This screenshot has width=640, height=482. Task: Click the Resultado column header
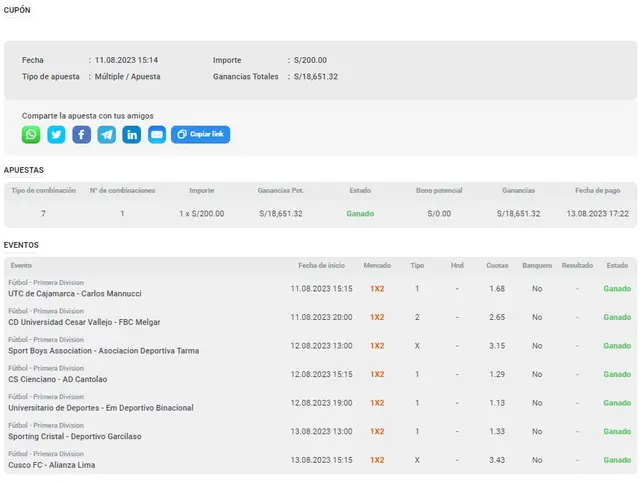tap(577, 265)
